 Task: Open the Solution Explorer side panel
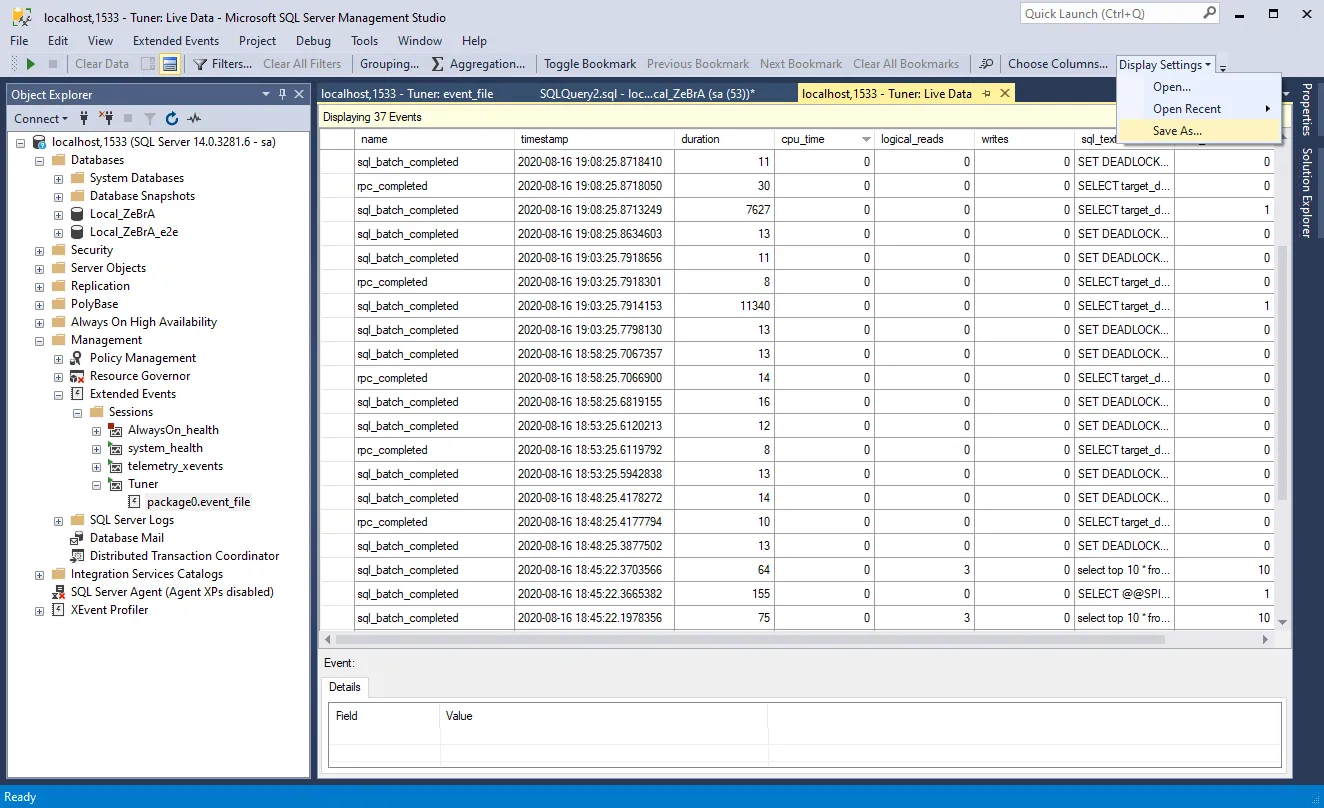[1306, 192]
